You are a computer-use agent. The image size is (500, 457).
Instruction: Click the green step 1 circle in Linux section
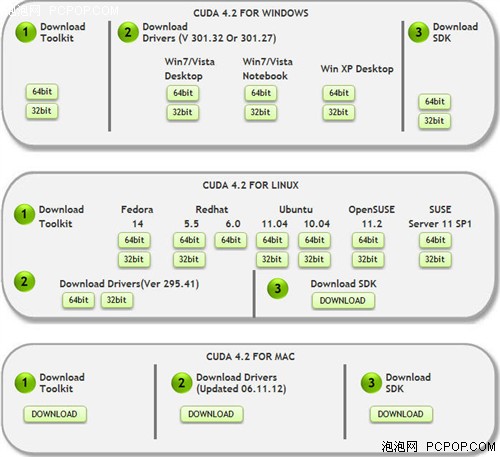tap(24, 214)
